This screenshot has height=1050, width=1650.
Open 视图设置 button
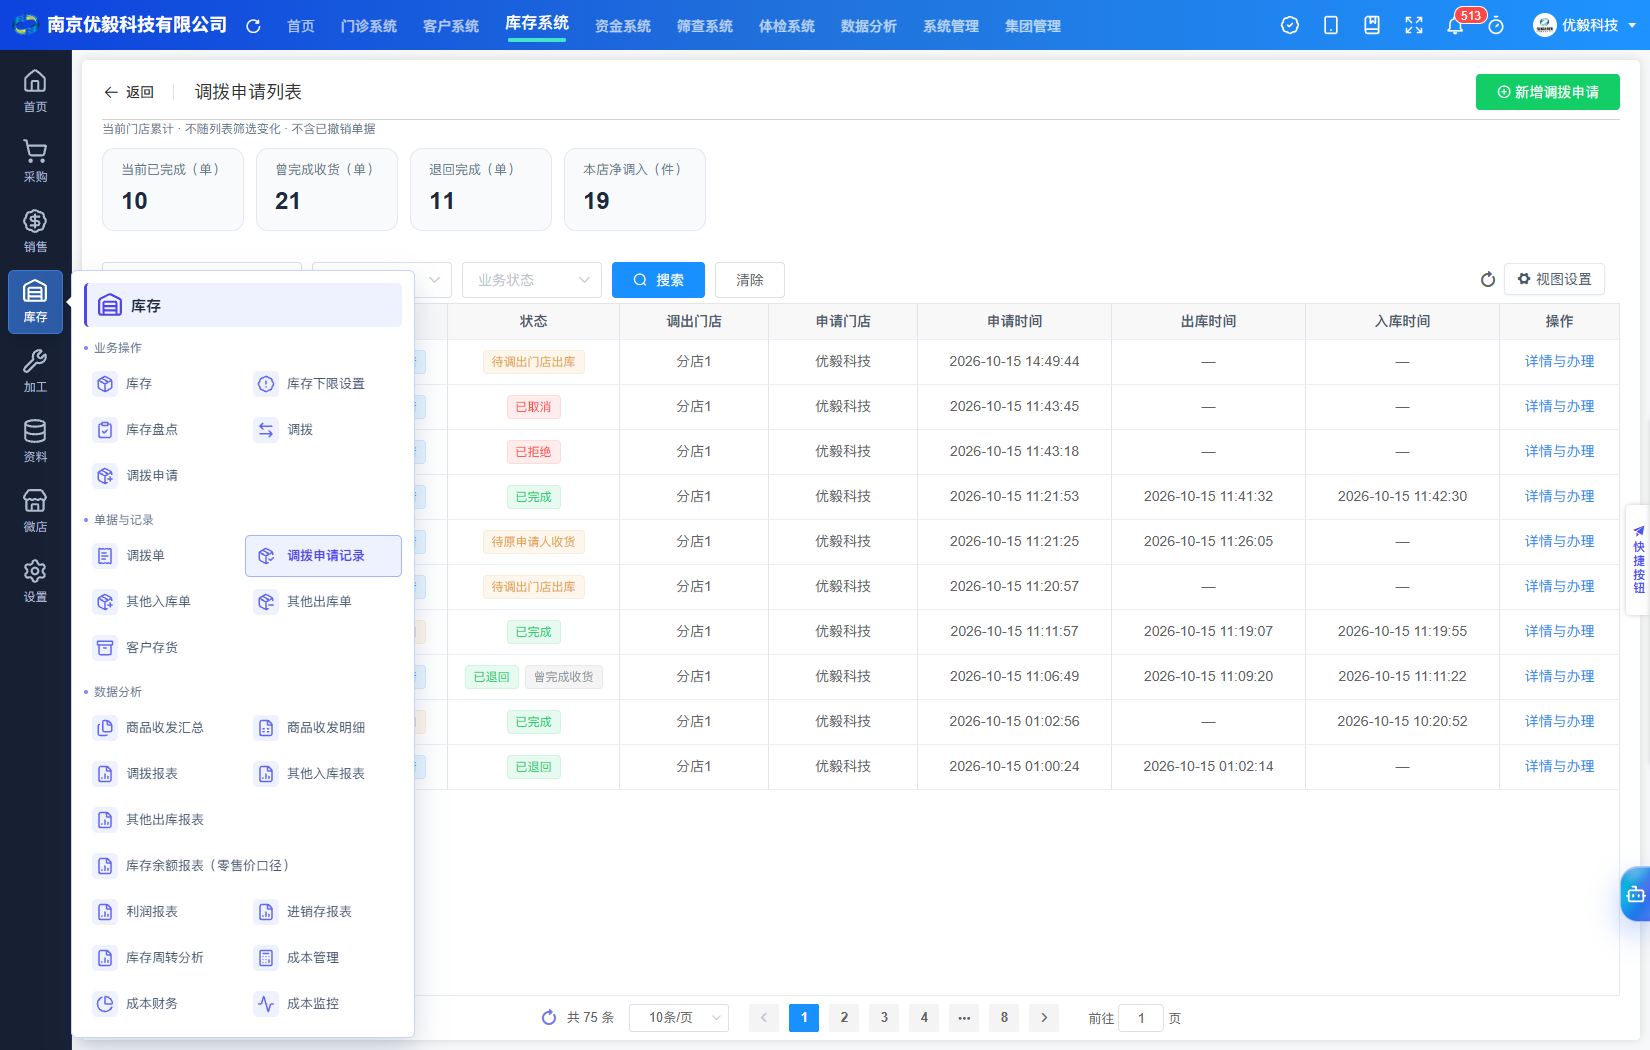pyautogui.click(x=1554, y=279)
